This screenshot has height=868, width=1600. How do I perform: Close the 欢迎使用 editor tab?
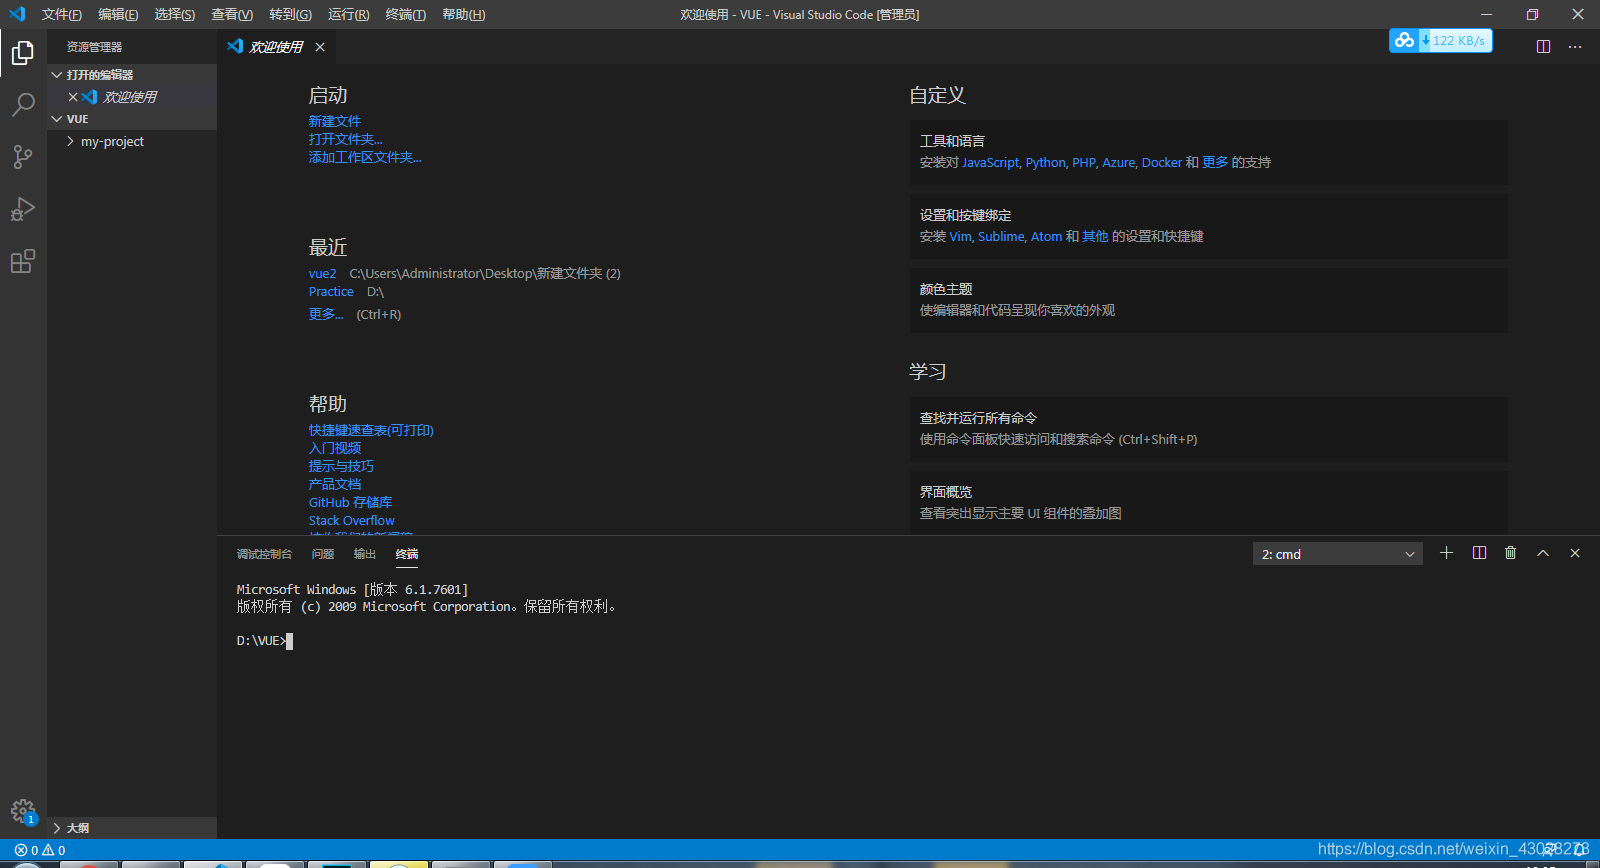320,47
